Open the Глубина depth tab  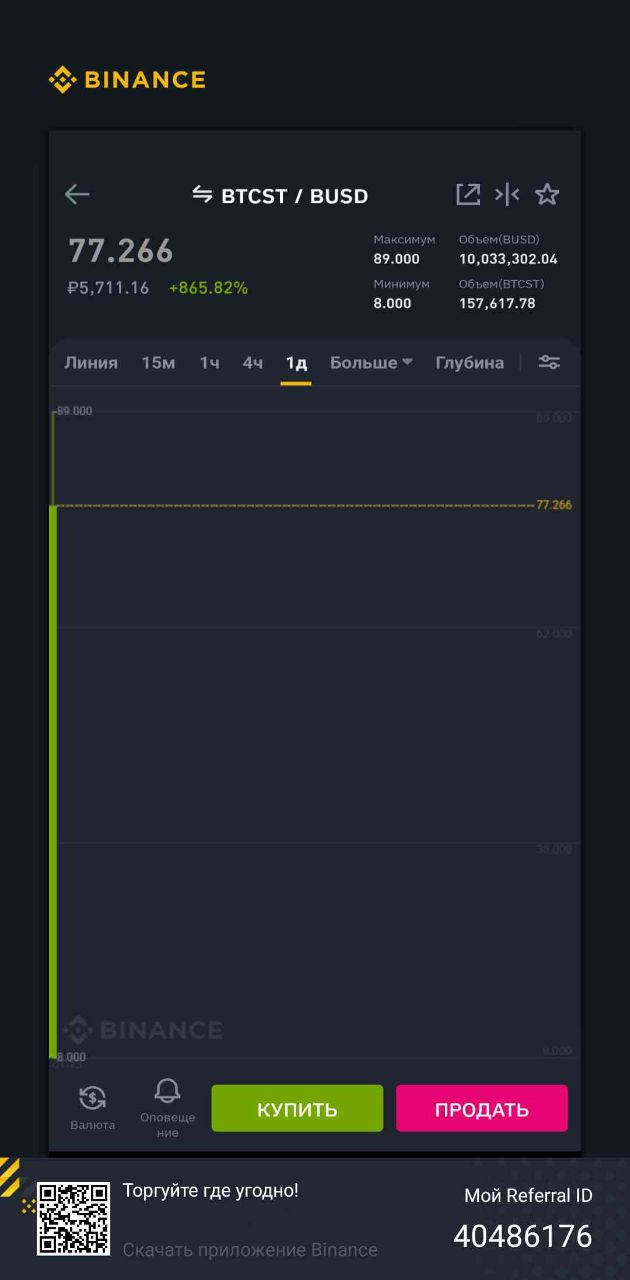click(469, 363)
